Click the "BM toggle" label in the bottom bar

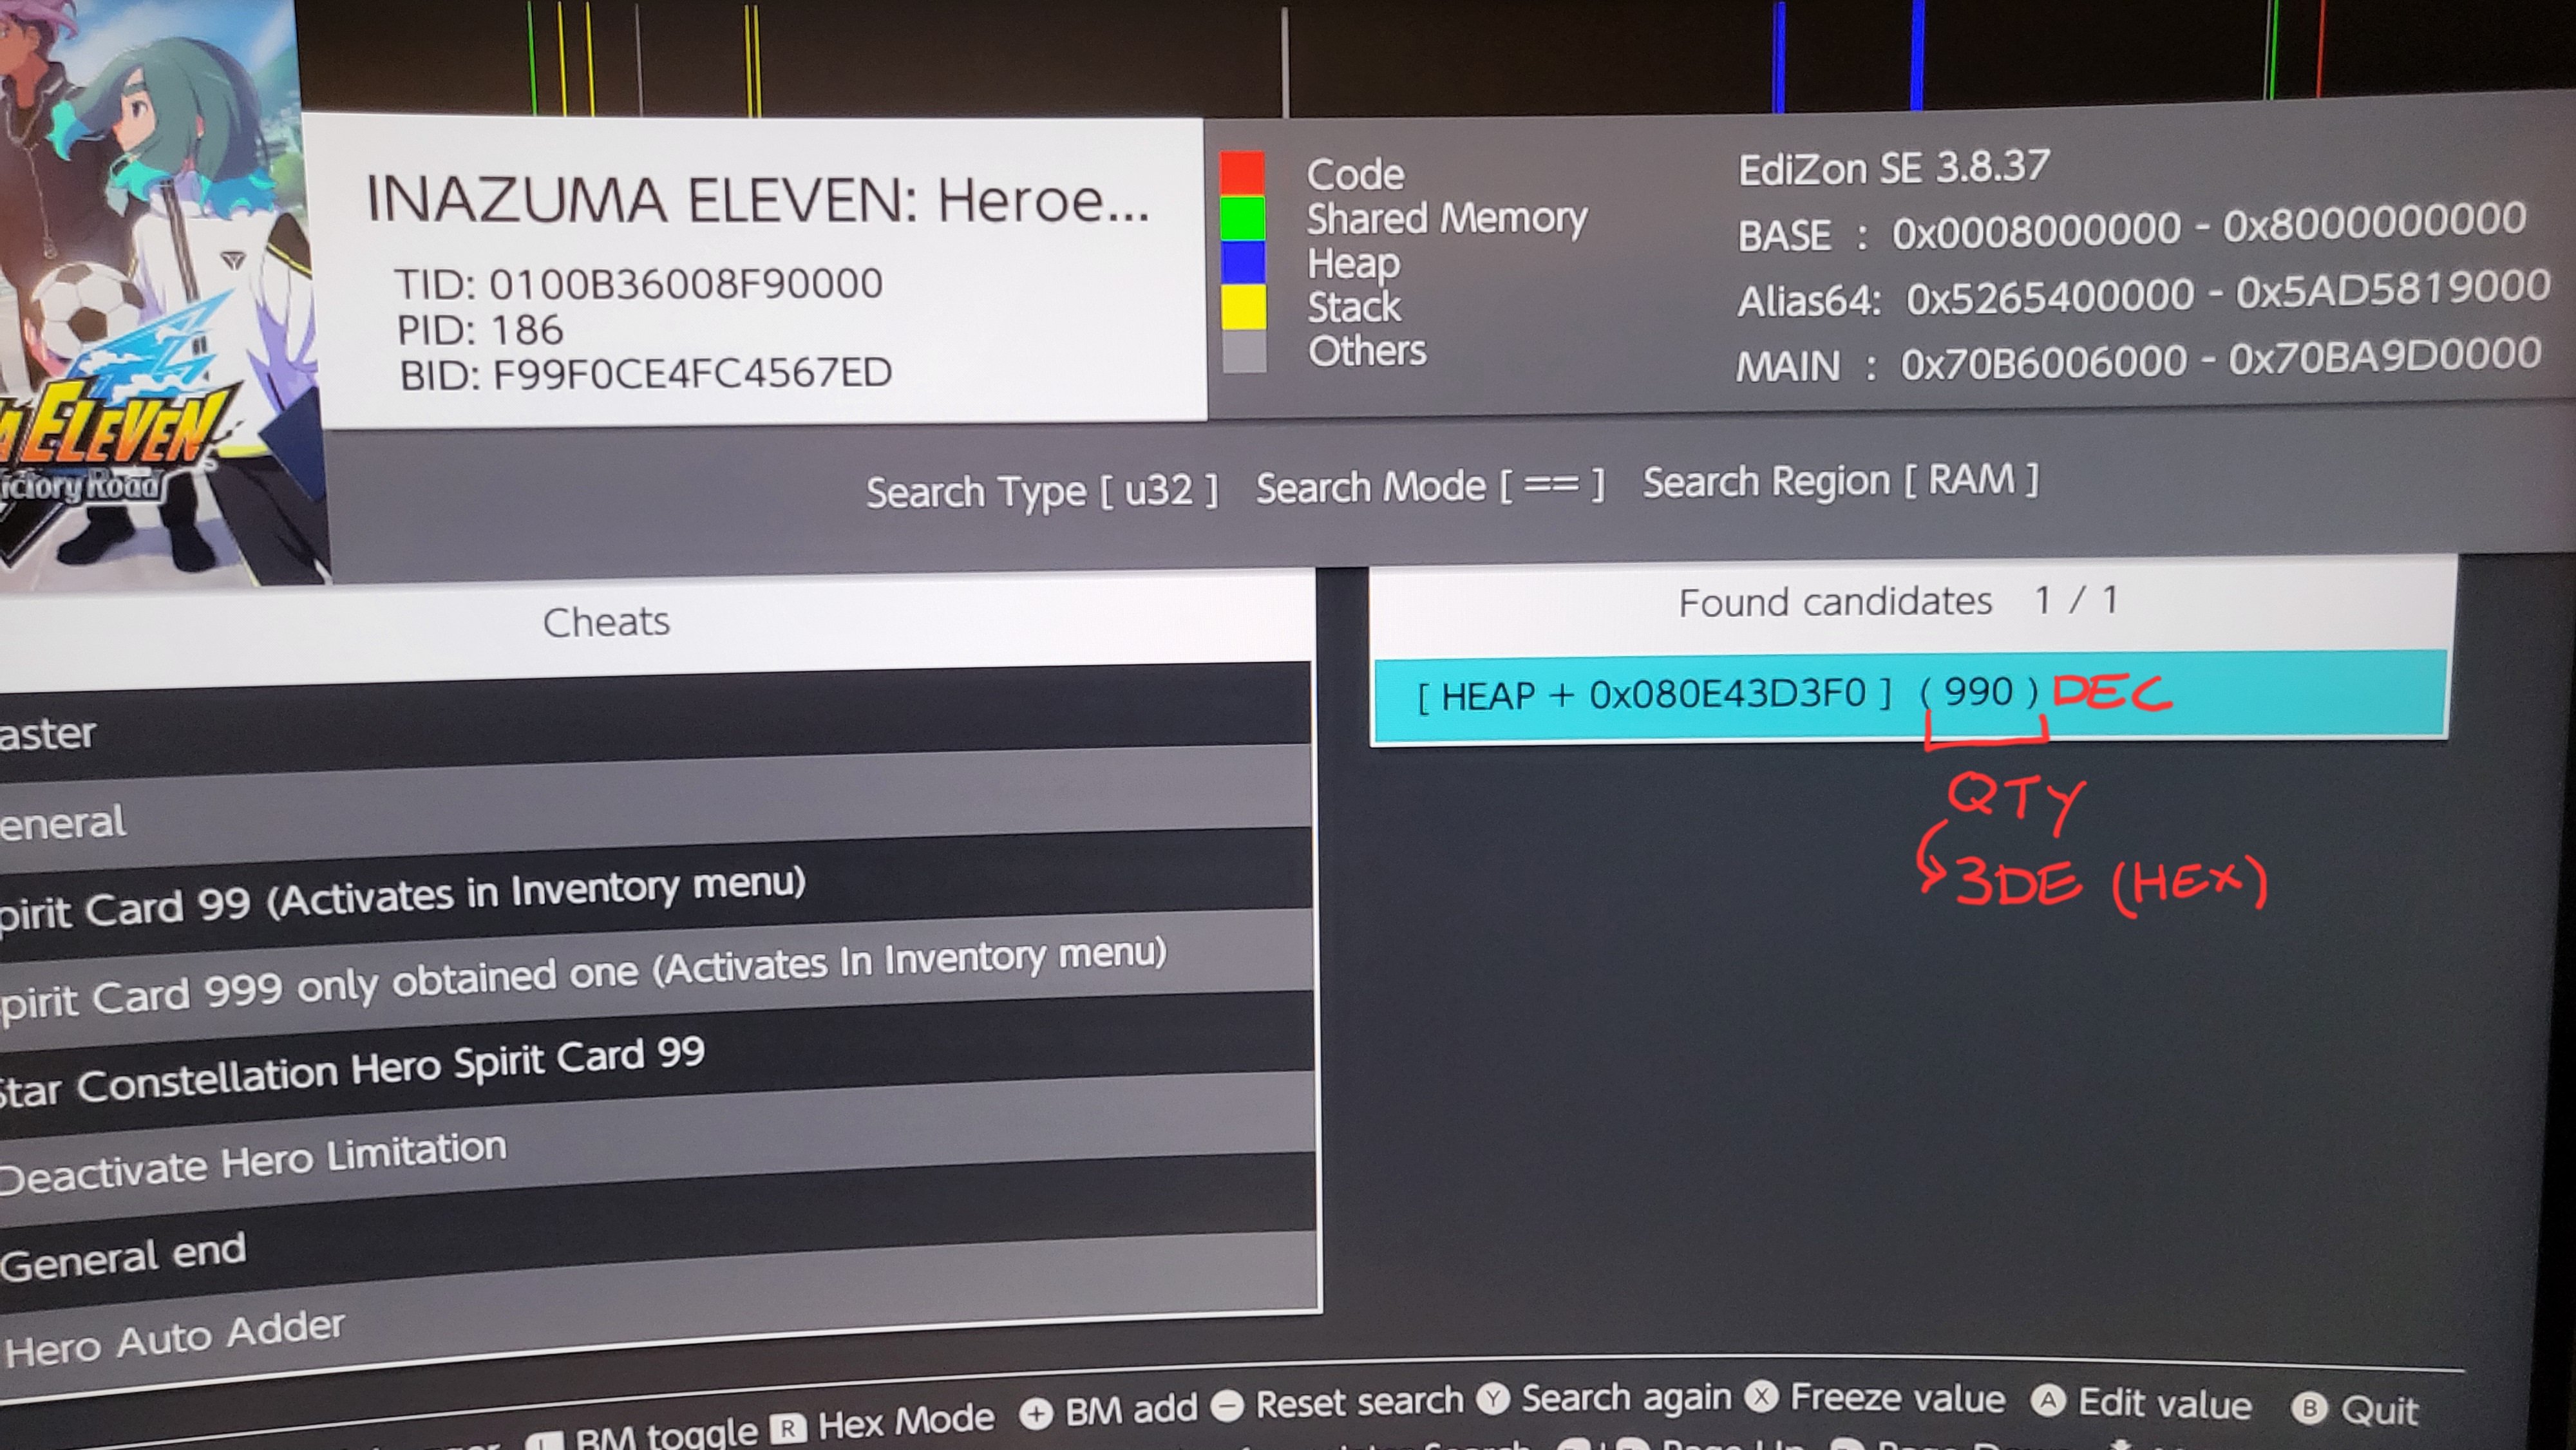click(x=667, y=1434)
